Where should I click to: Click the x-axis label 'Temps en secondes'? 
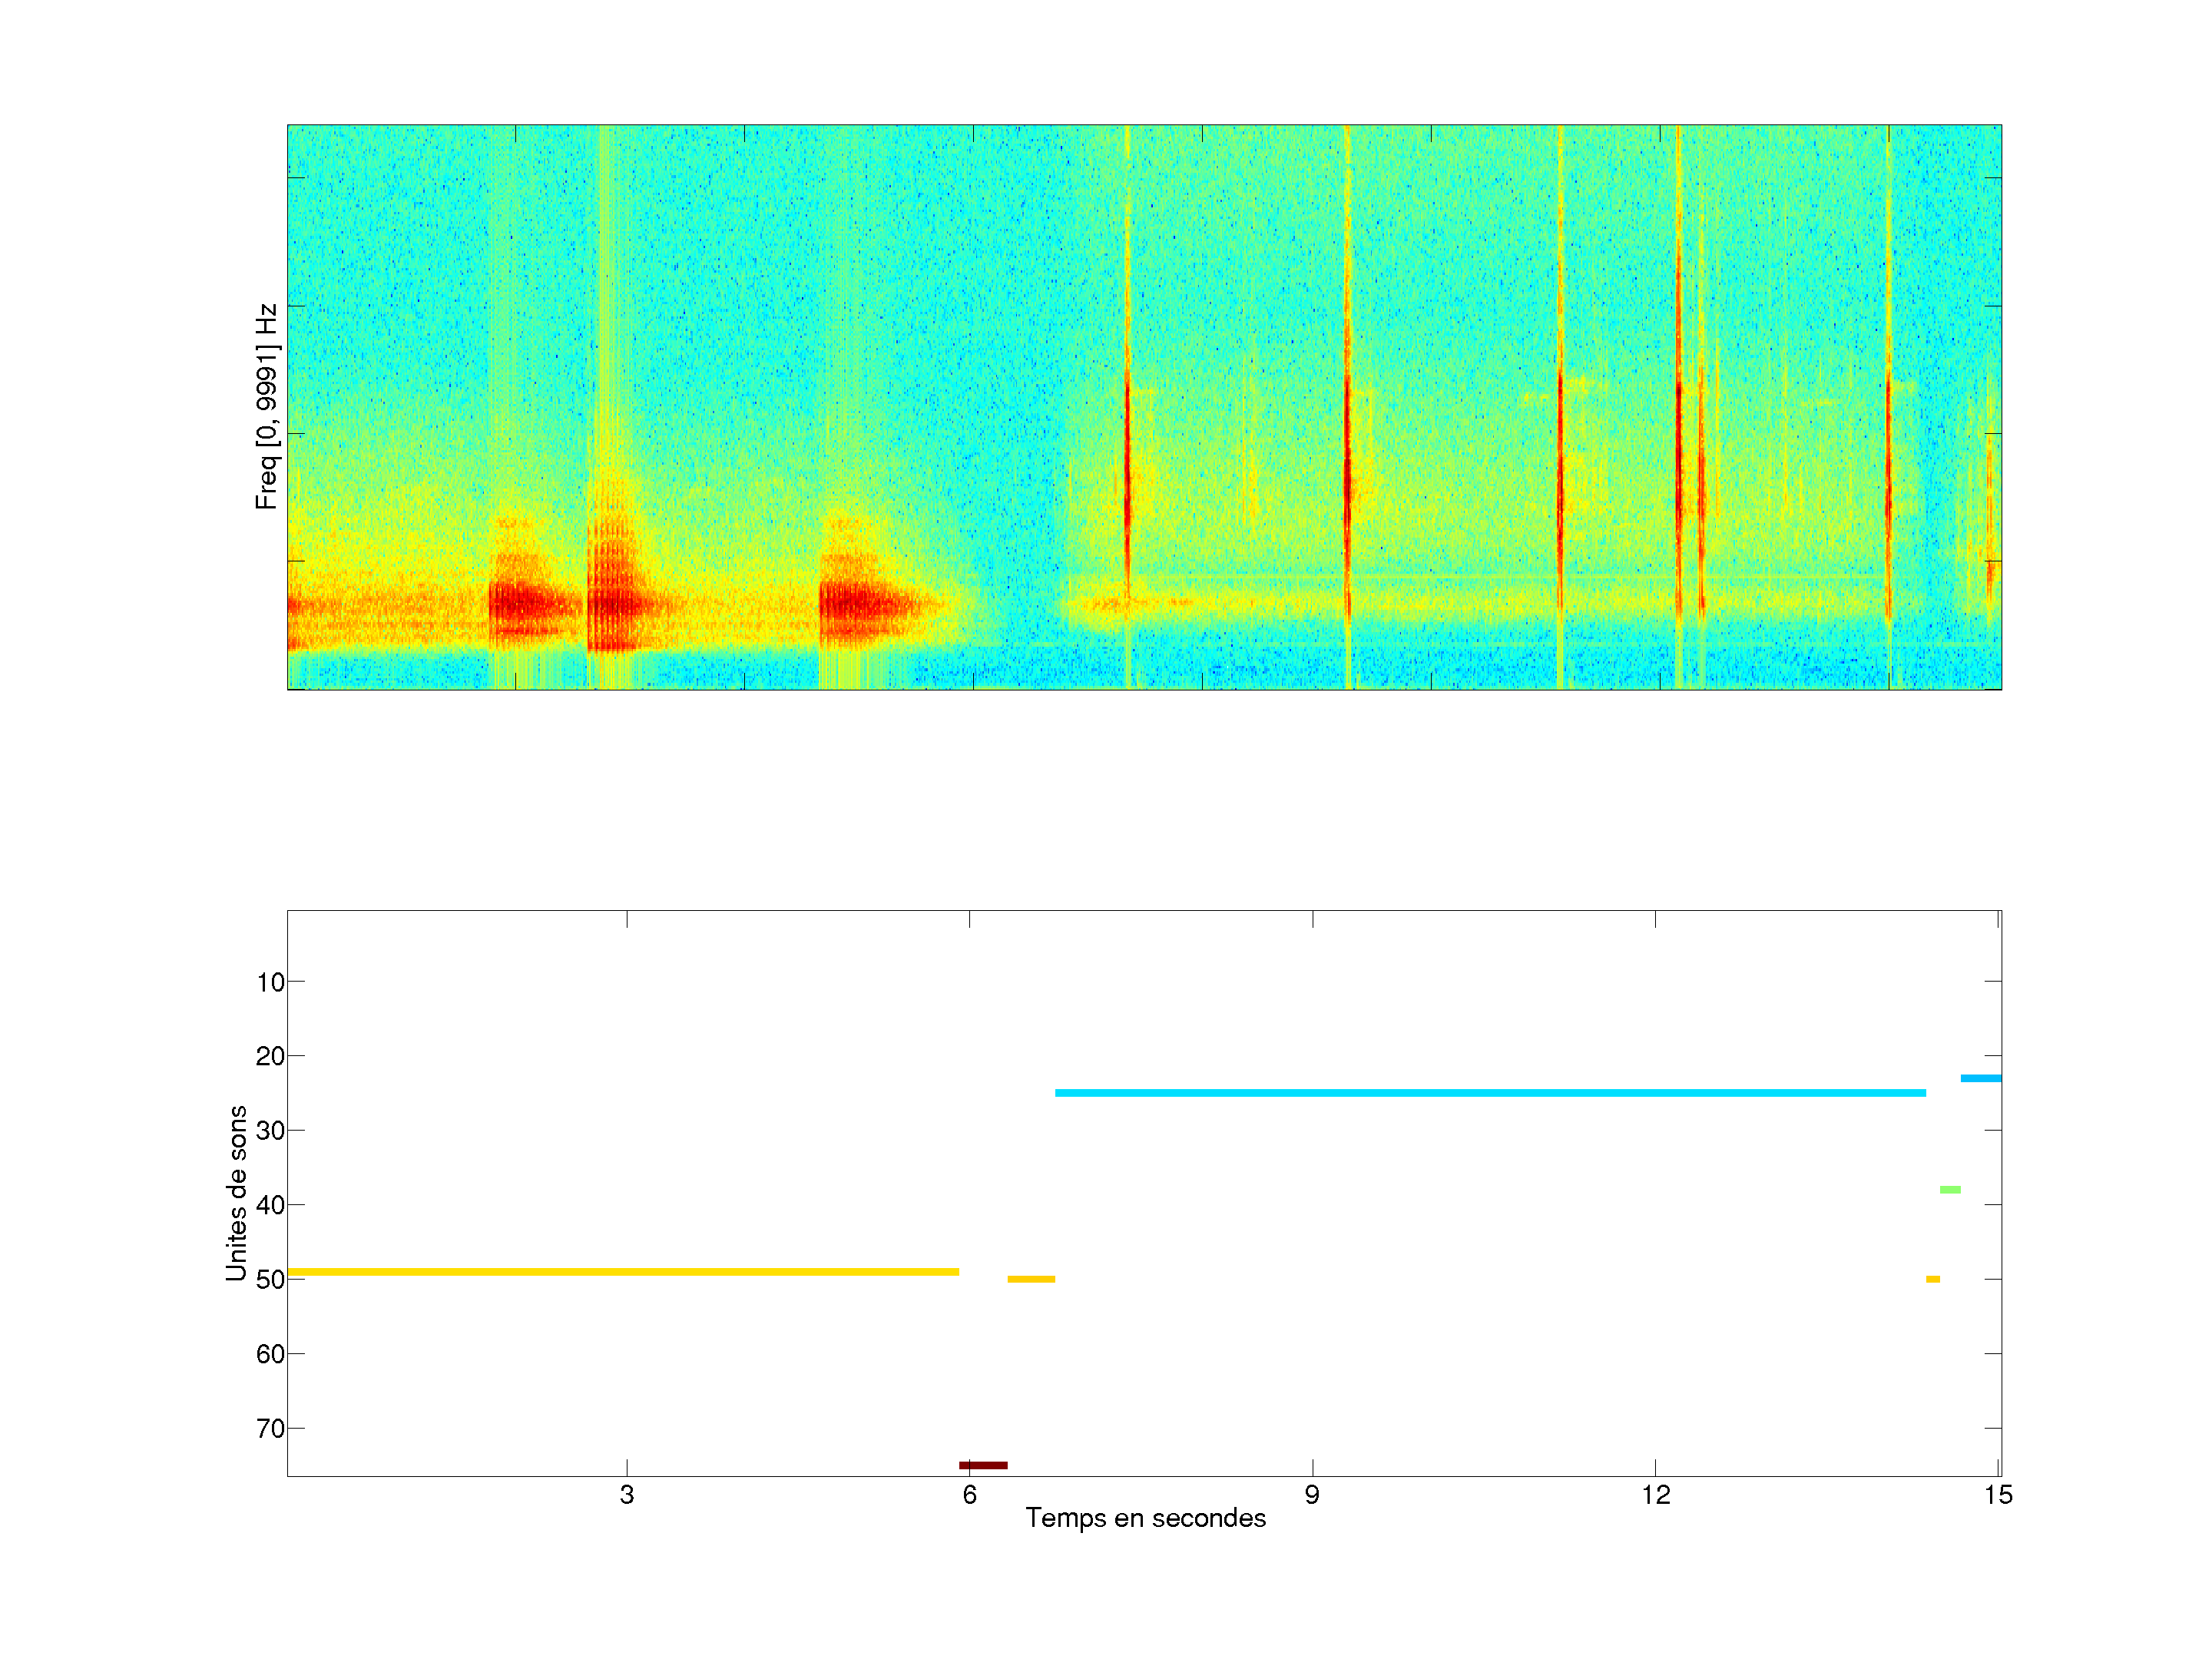[x=1145, y=1518]
